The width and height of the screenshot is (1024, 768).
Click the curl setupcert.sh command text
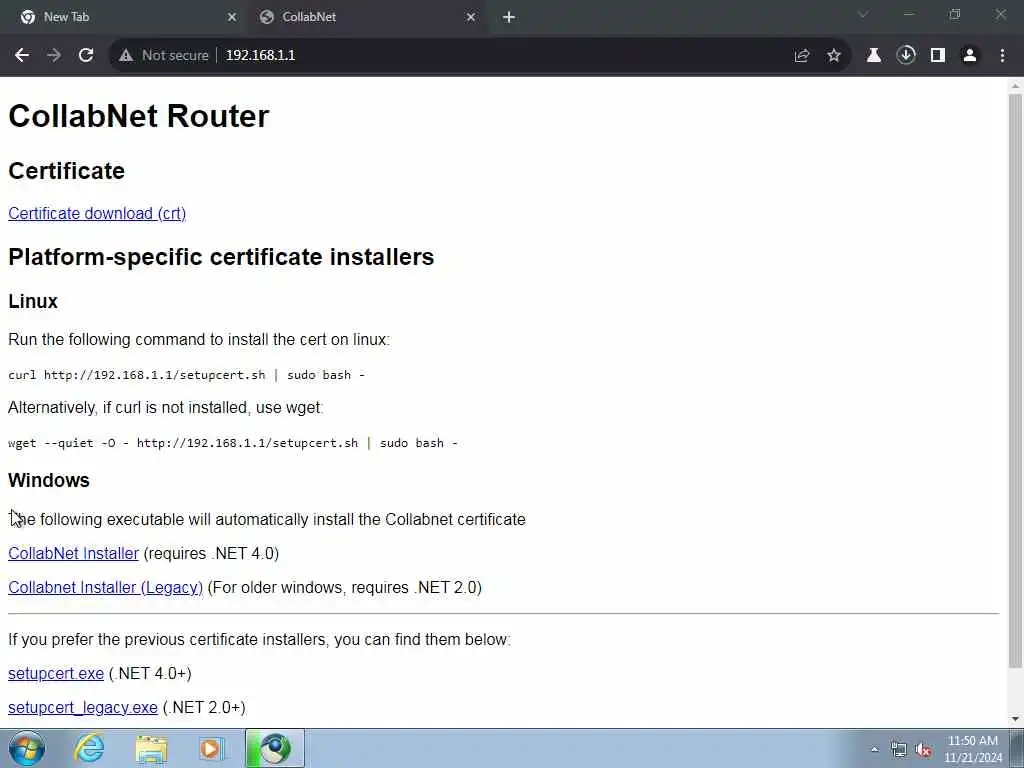186,375
